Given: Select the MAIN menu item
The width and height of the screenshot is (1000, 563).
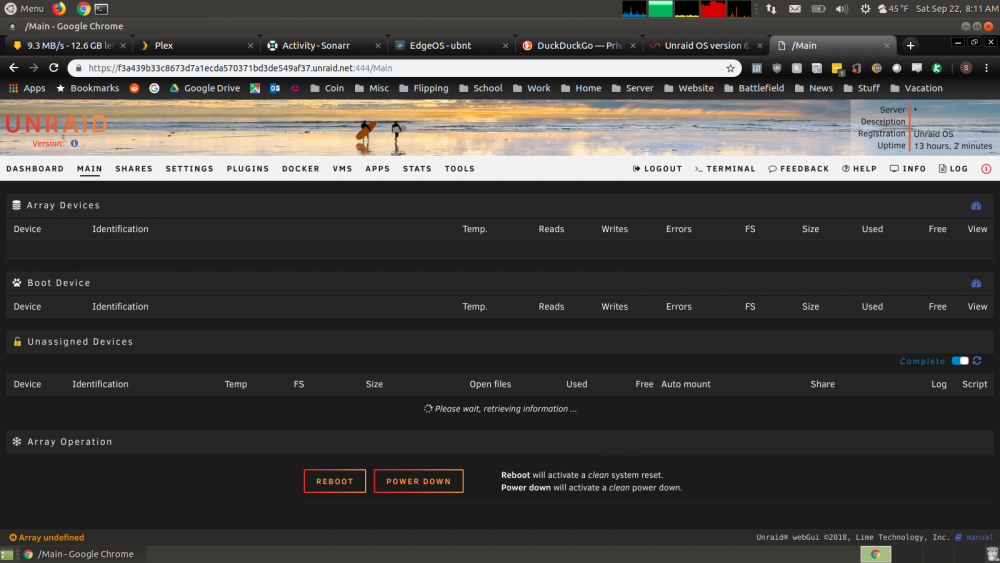Looking at the screenshot, I should coord(89,169).
